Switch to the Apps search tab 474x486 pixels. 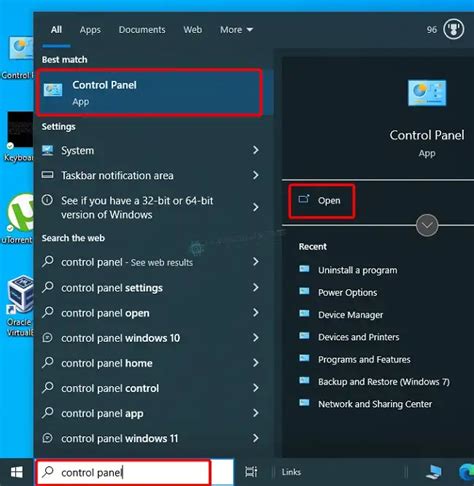[x=90, y=30]
